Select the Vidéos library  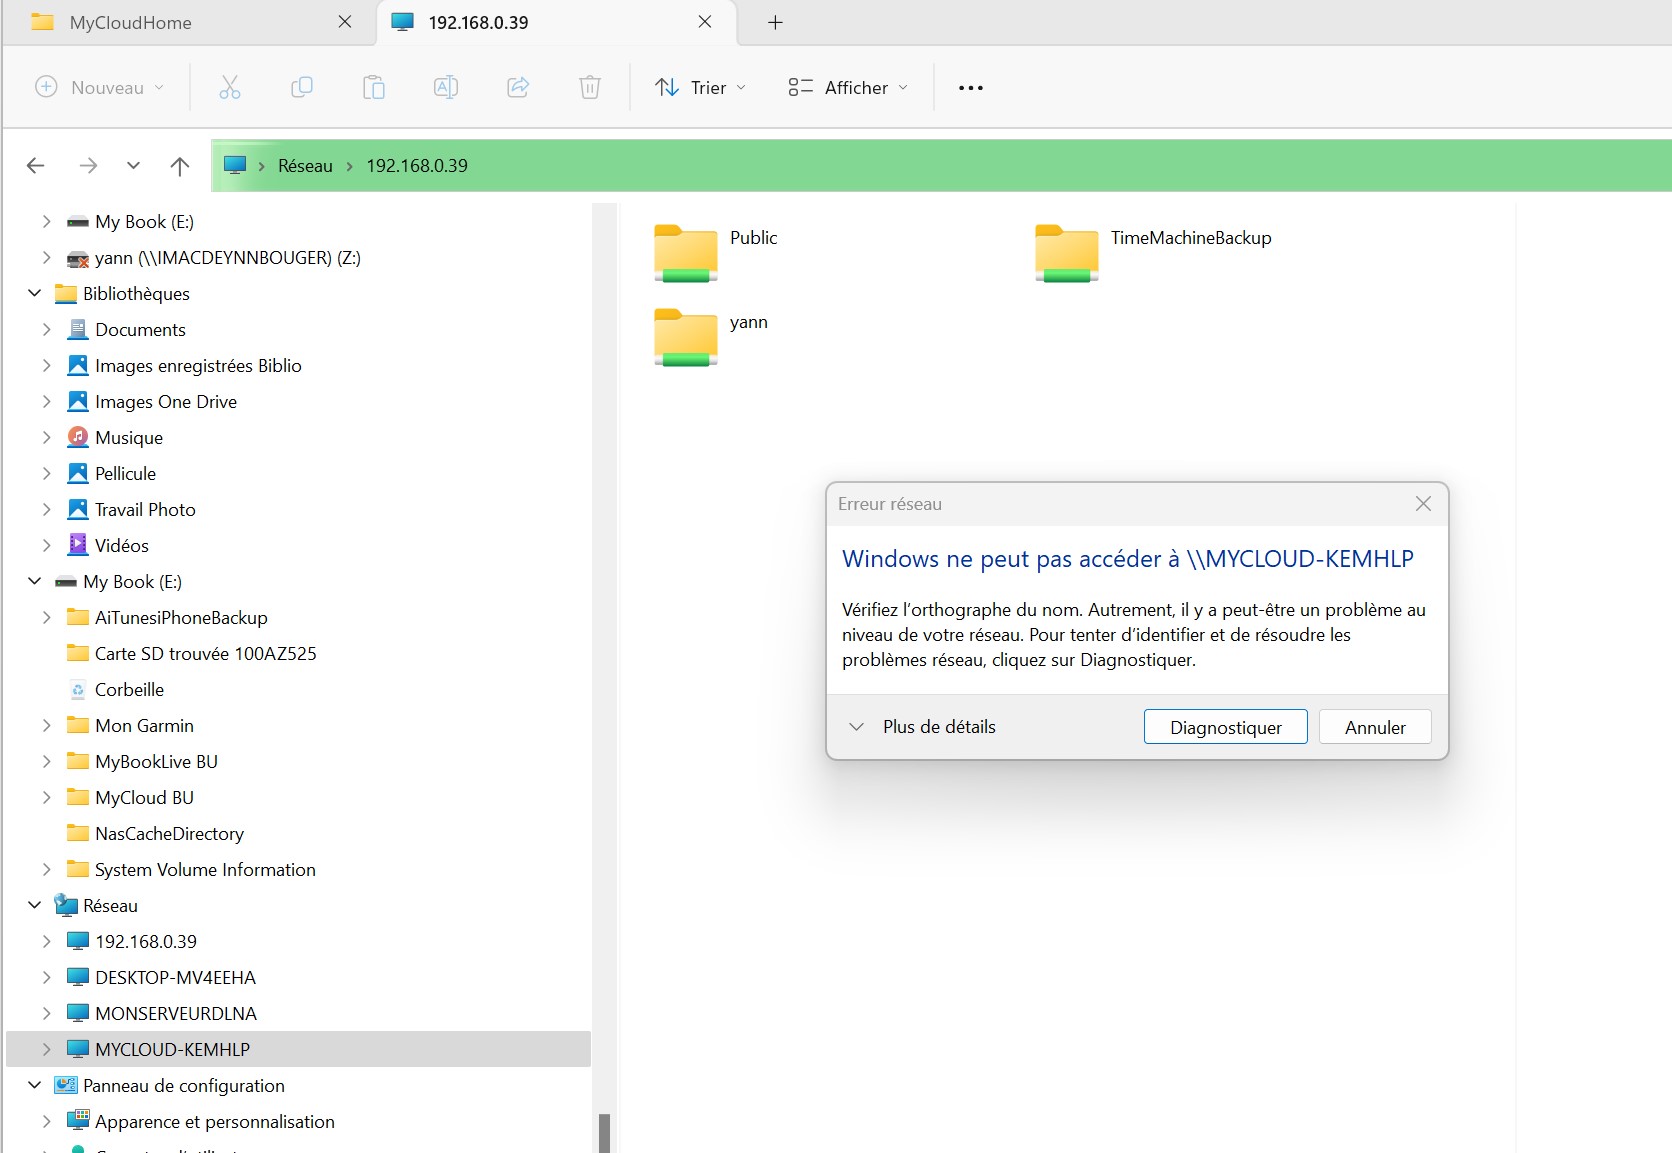[121, 545]
